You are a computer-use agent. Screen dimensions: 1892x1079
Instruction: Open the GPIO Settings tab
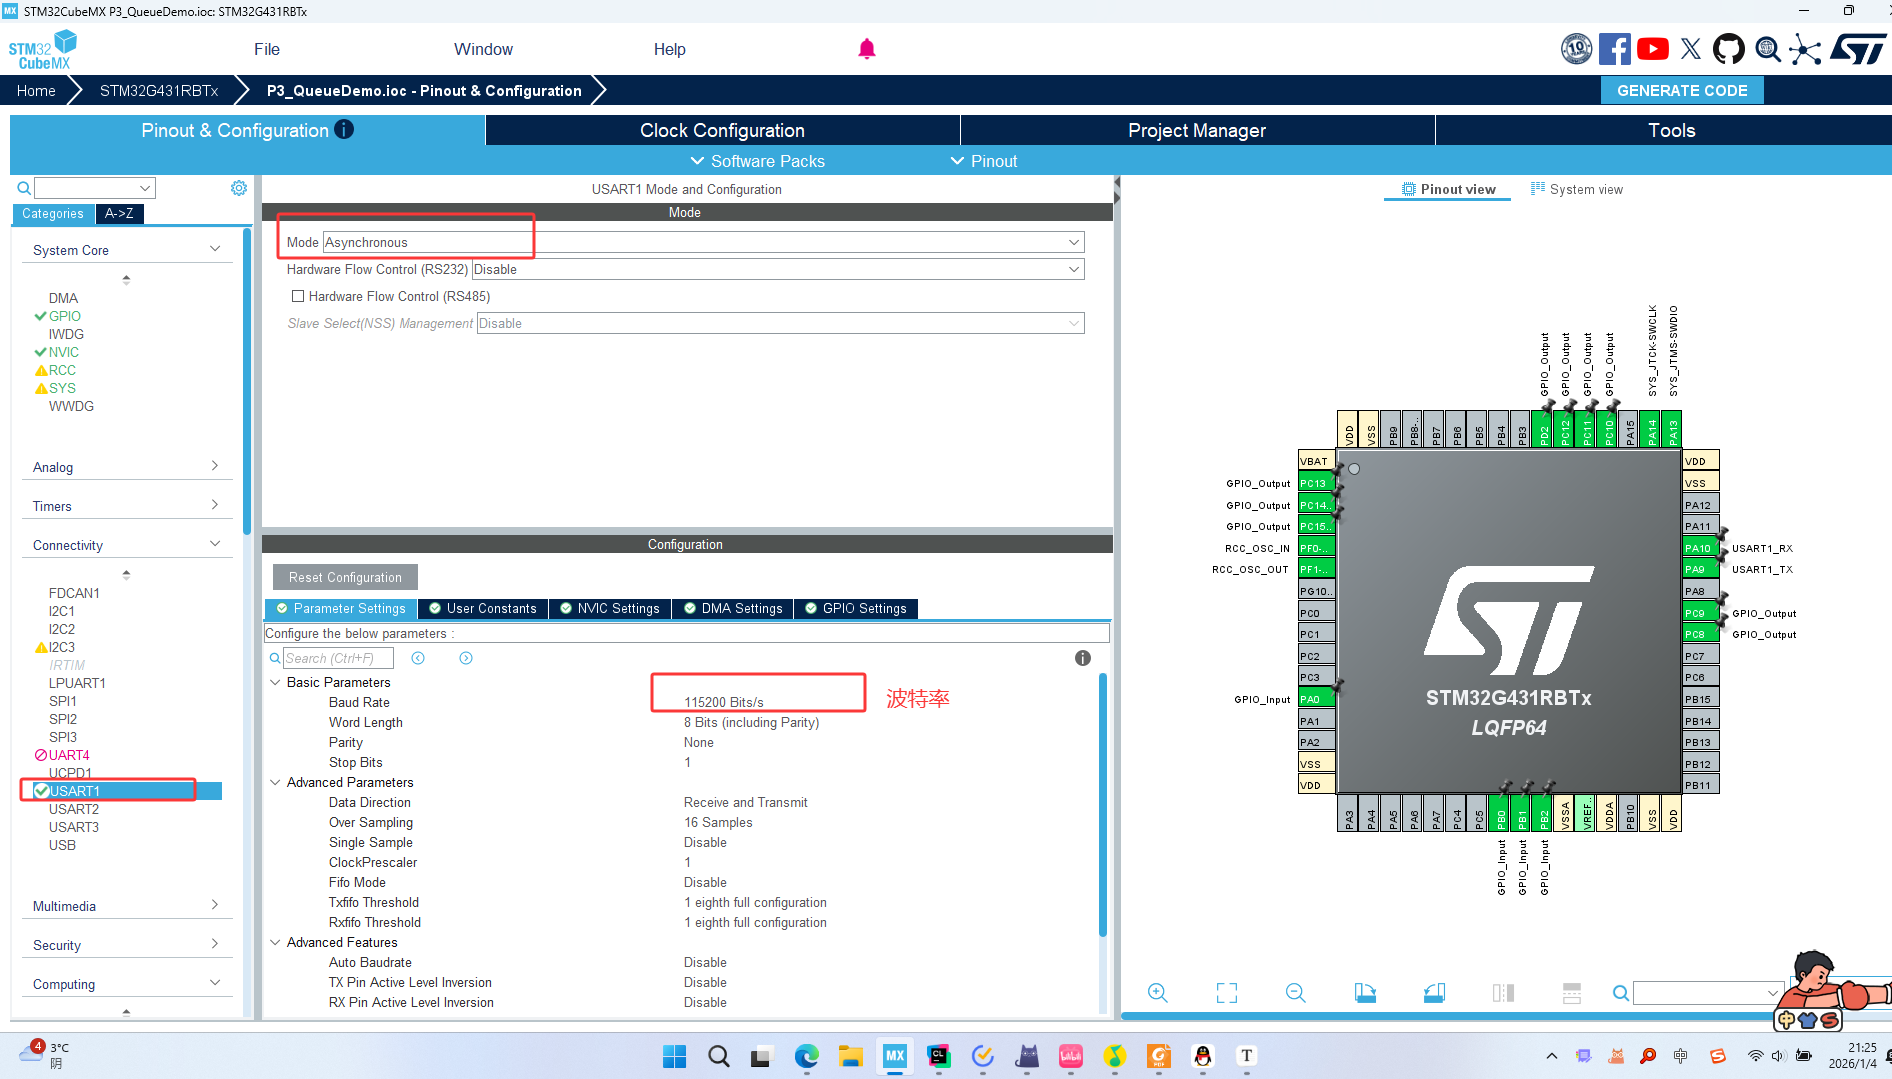pos(856,608)
